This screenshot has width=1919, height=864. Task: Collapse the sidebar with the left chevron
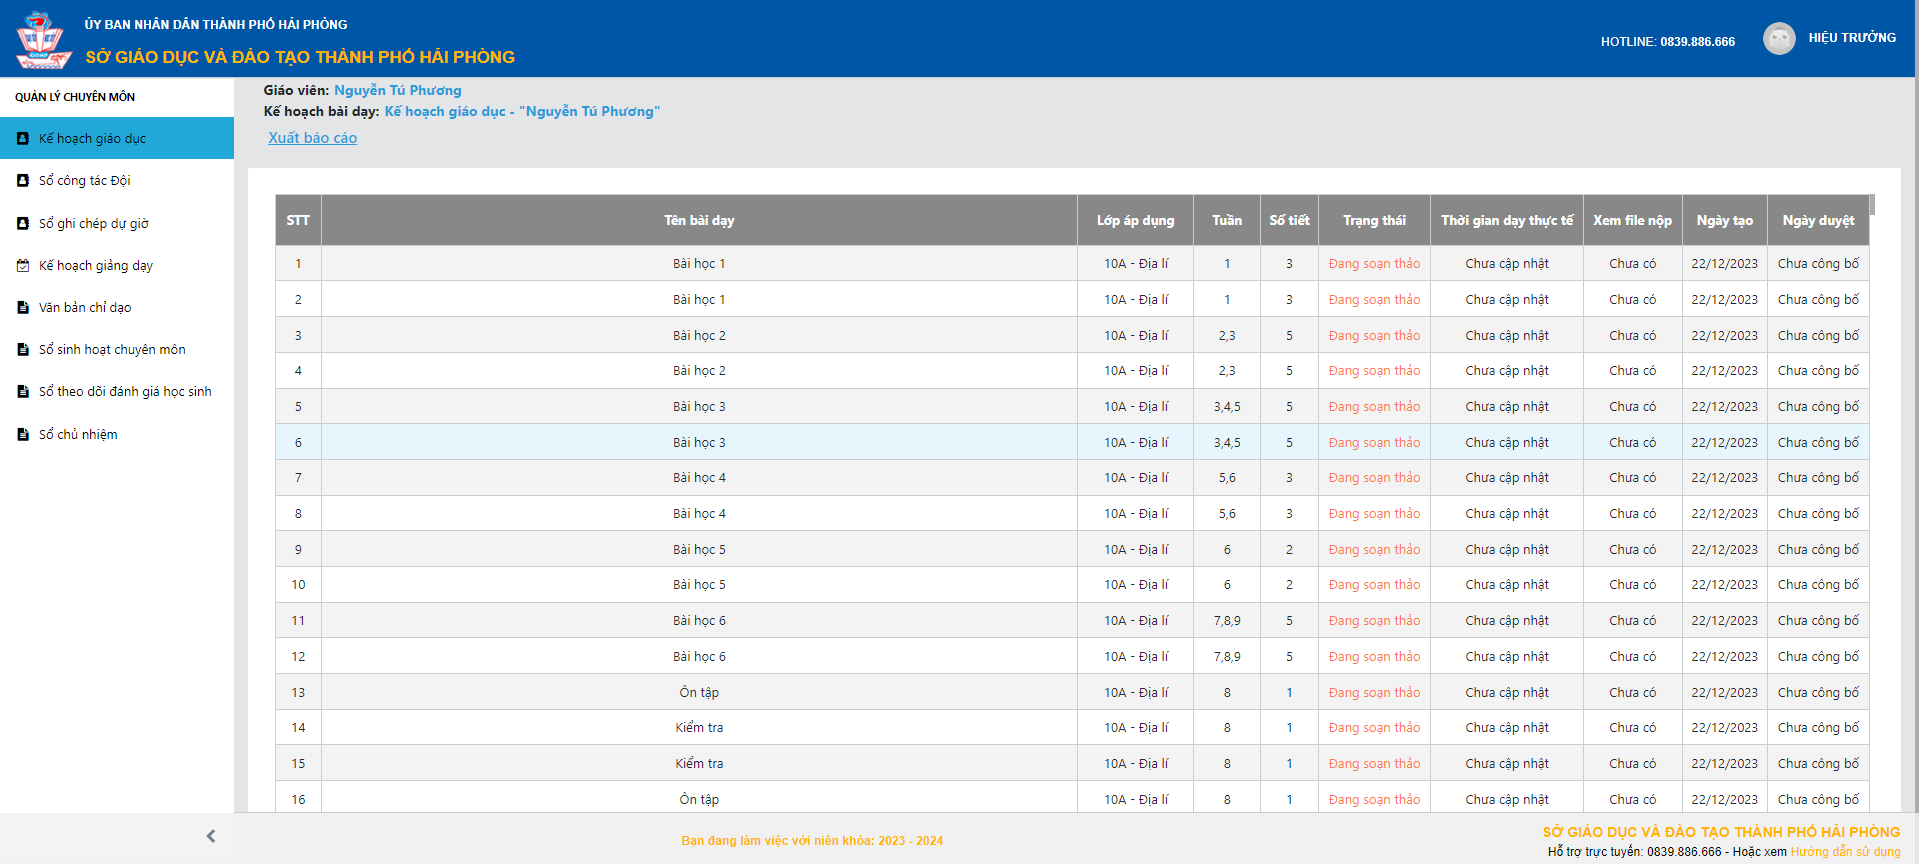click(210, 836)
